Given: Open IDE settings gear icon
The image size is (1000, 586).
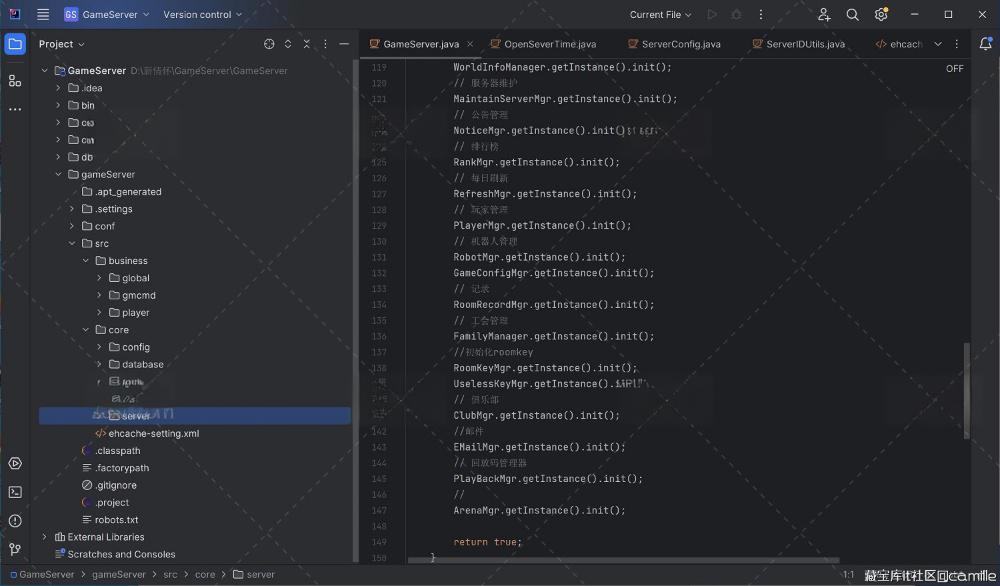Looking at the screenshot, I should (881, 15).
